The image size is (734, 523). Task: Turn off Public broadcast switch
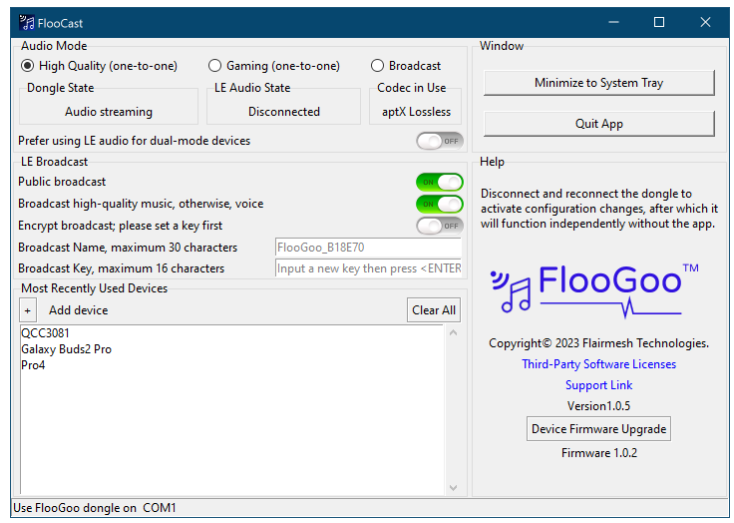[440, 182]
